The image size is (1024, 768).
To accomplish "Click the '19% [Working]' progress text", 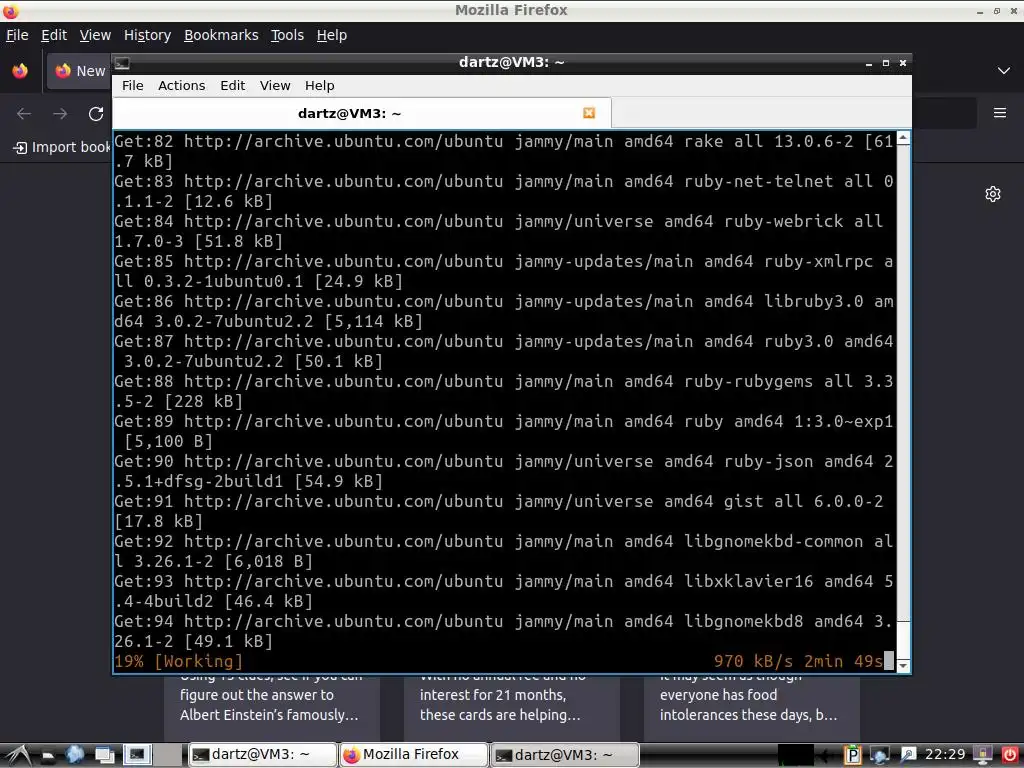I will click(x=178, y=662).
